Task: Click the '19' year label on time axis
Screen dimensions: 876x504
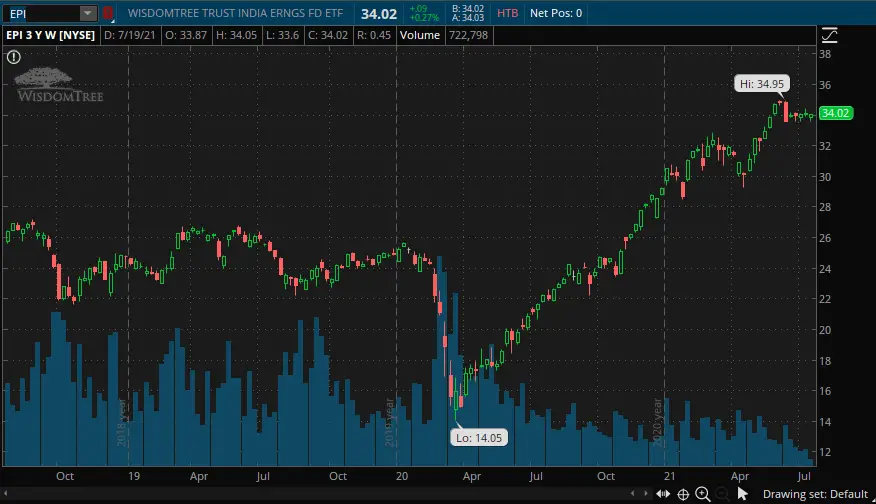Action: point(134,476)
